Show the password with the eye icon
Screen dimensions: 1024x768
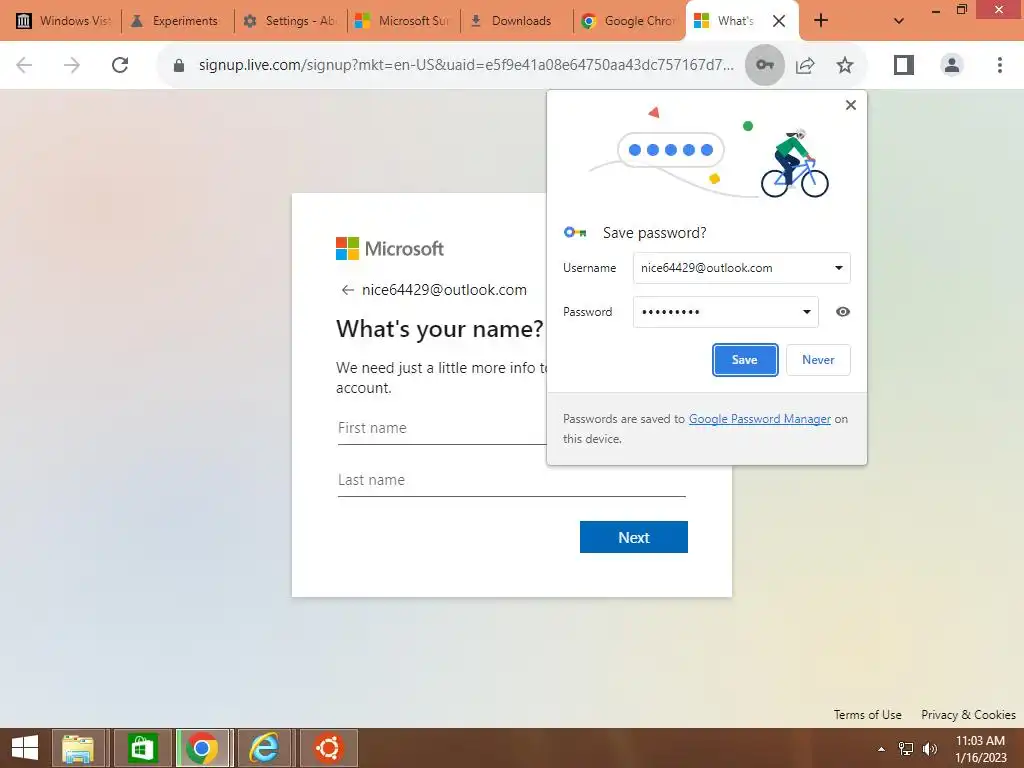coord(843,312)
